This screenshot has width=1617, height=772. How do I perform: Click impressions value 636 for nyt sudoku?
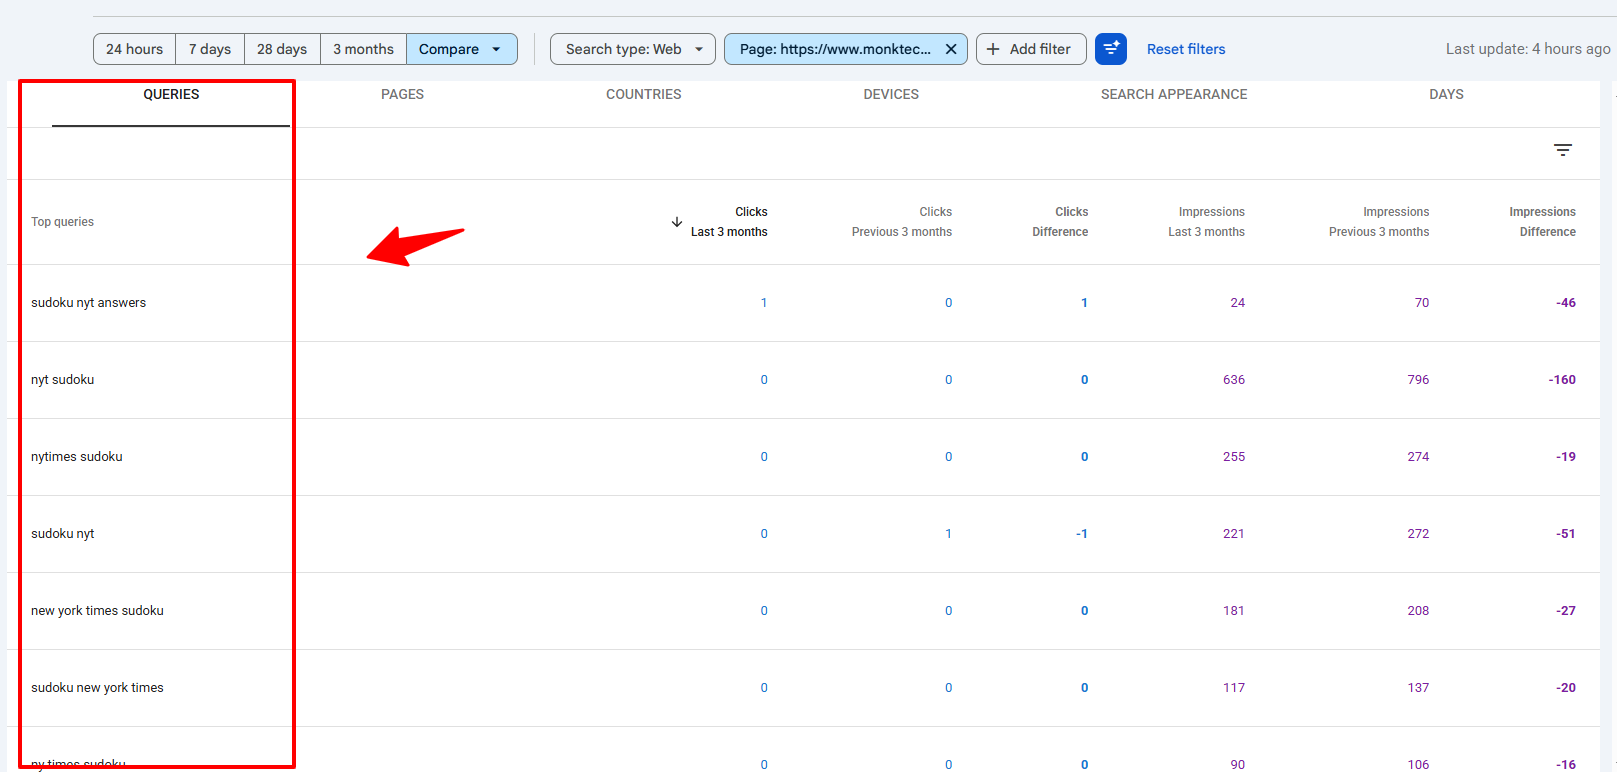click(x=1234, y=380)
